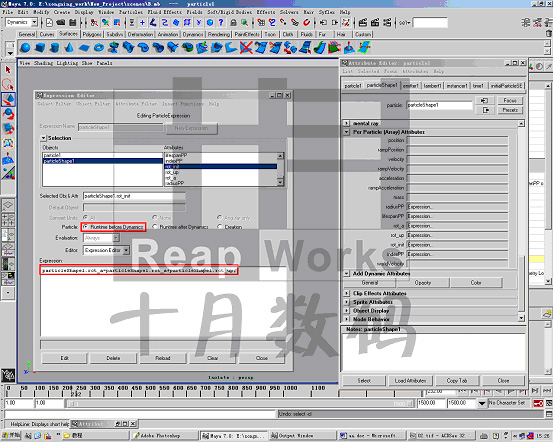The image size is (553, 442).
Task: Switch to the particle1 tab
Action: pos(353,86)
